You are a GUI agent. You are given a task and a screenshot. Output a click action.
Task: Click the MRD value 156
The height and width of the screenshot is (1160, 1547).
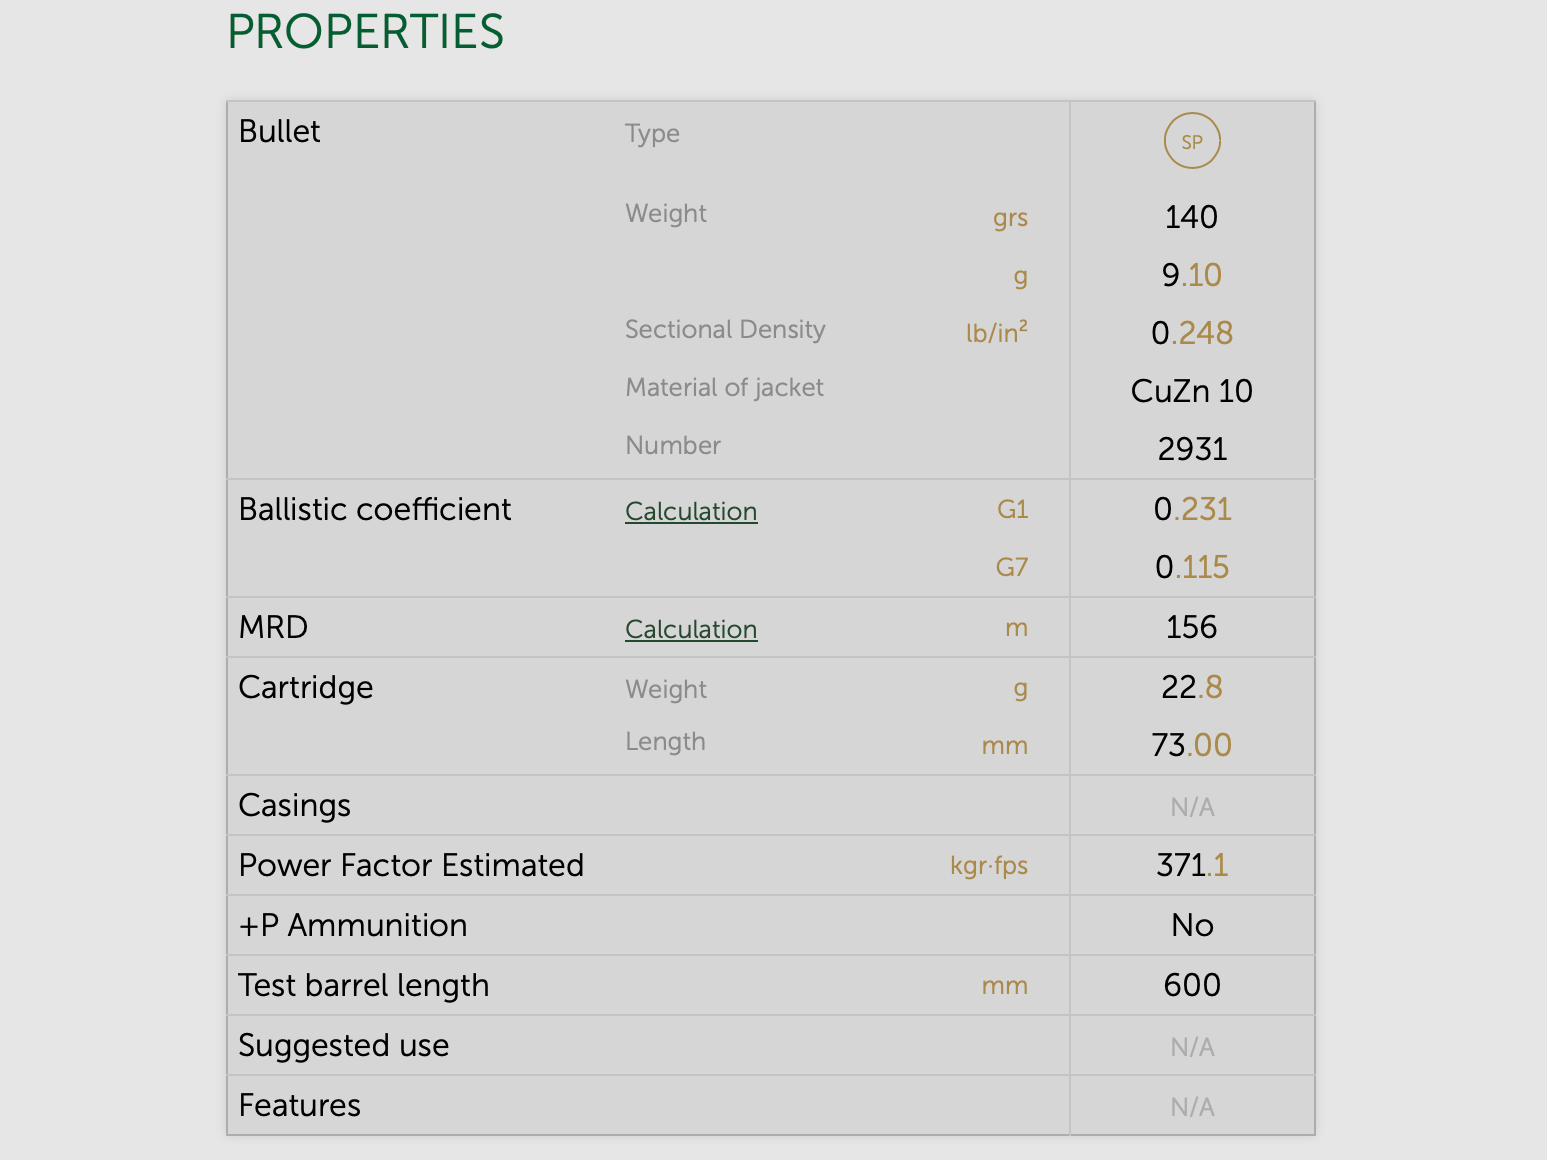tap(1191, 627)
